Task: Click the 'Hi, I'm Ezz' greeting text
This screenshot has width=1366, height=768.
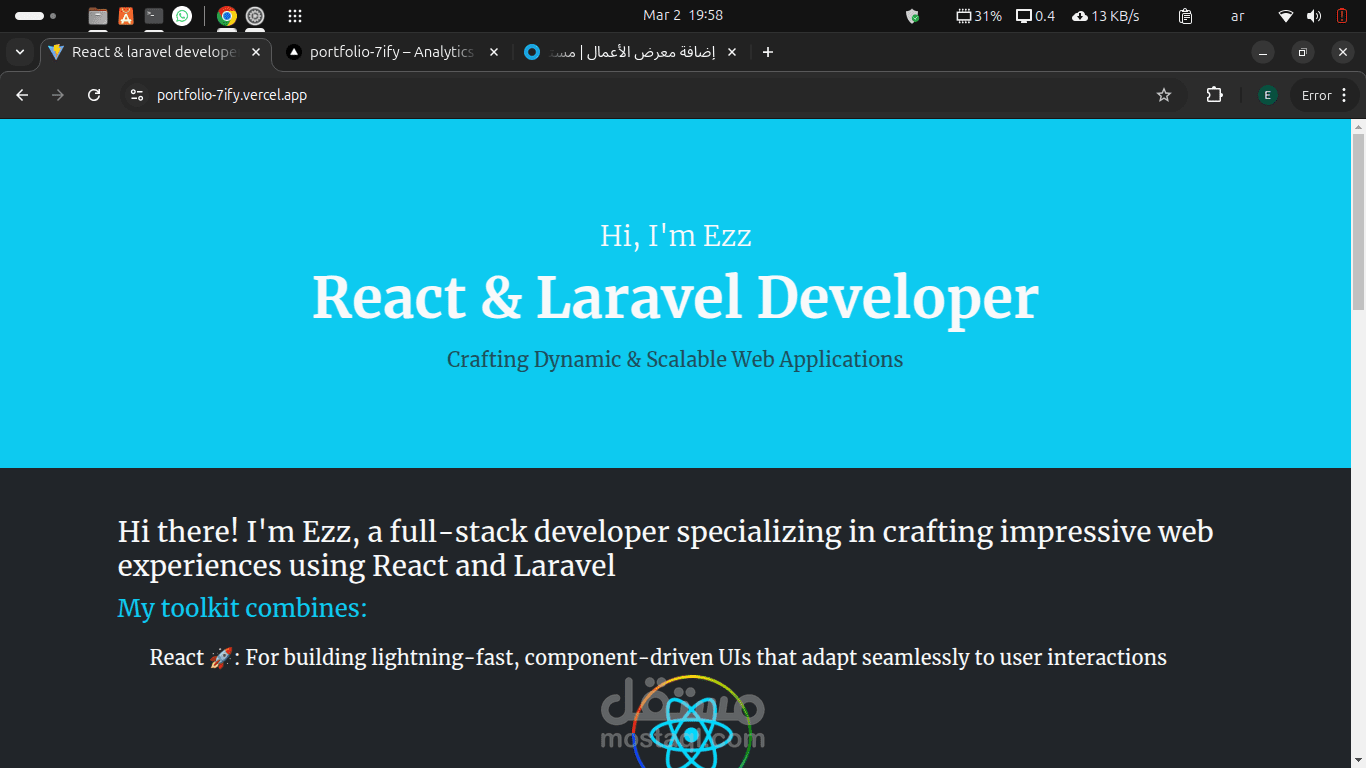Action: click(676, 236)
